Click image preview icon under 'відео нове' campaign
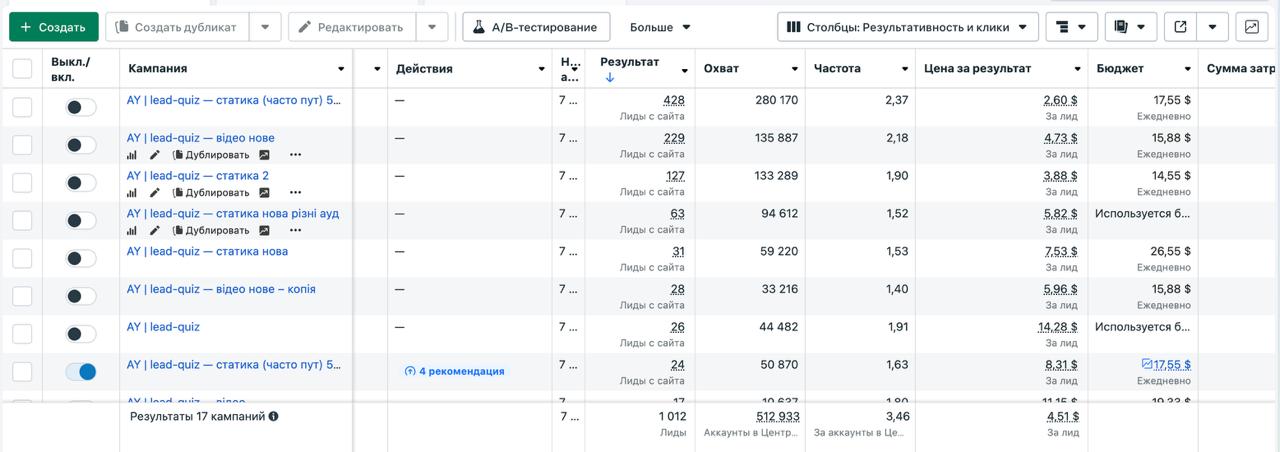The width and height of the screenshot is (1280, 452). [x=264, y=155]
